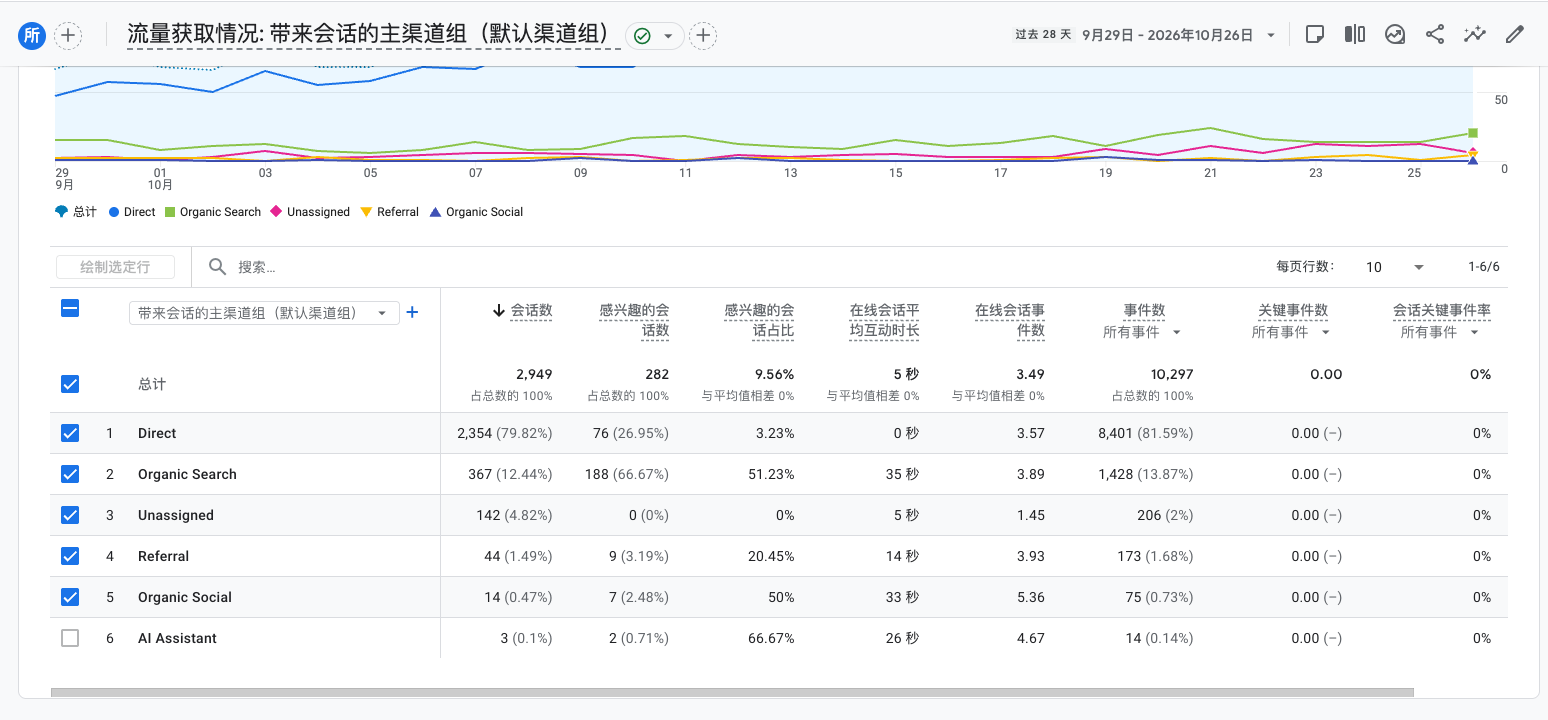Toggle the header select-all checkbox

pos(70,308)
